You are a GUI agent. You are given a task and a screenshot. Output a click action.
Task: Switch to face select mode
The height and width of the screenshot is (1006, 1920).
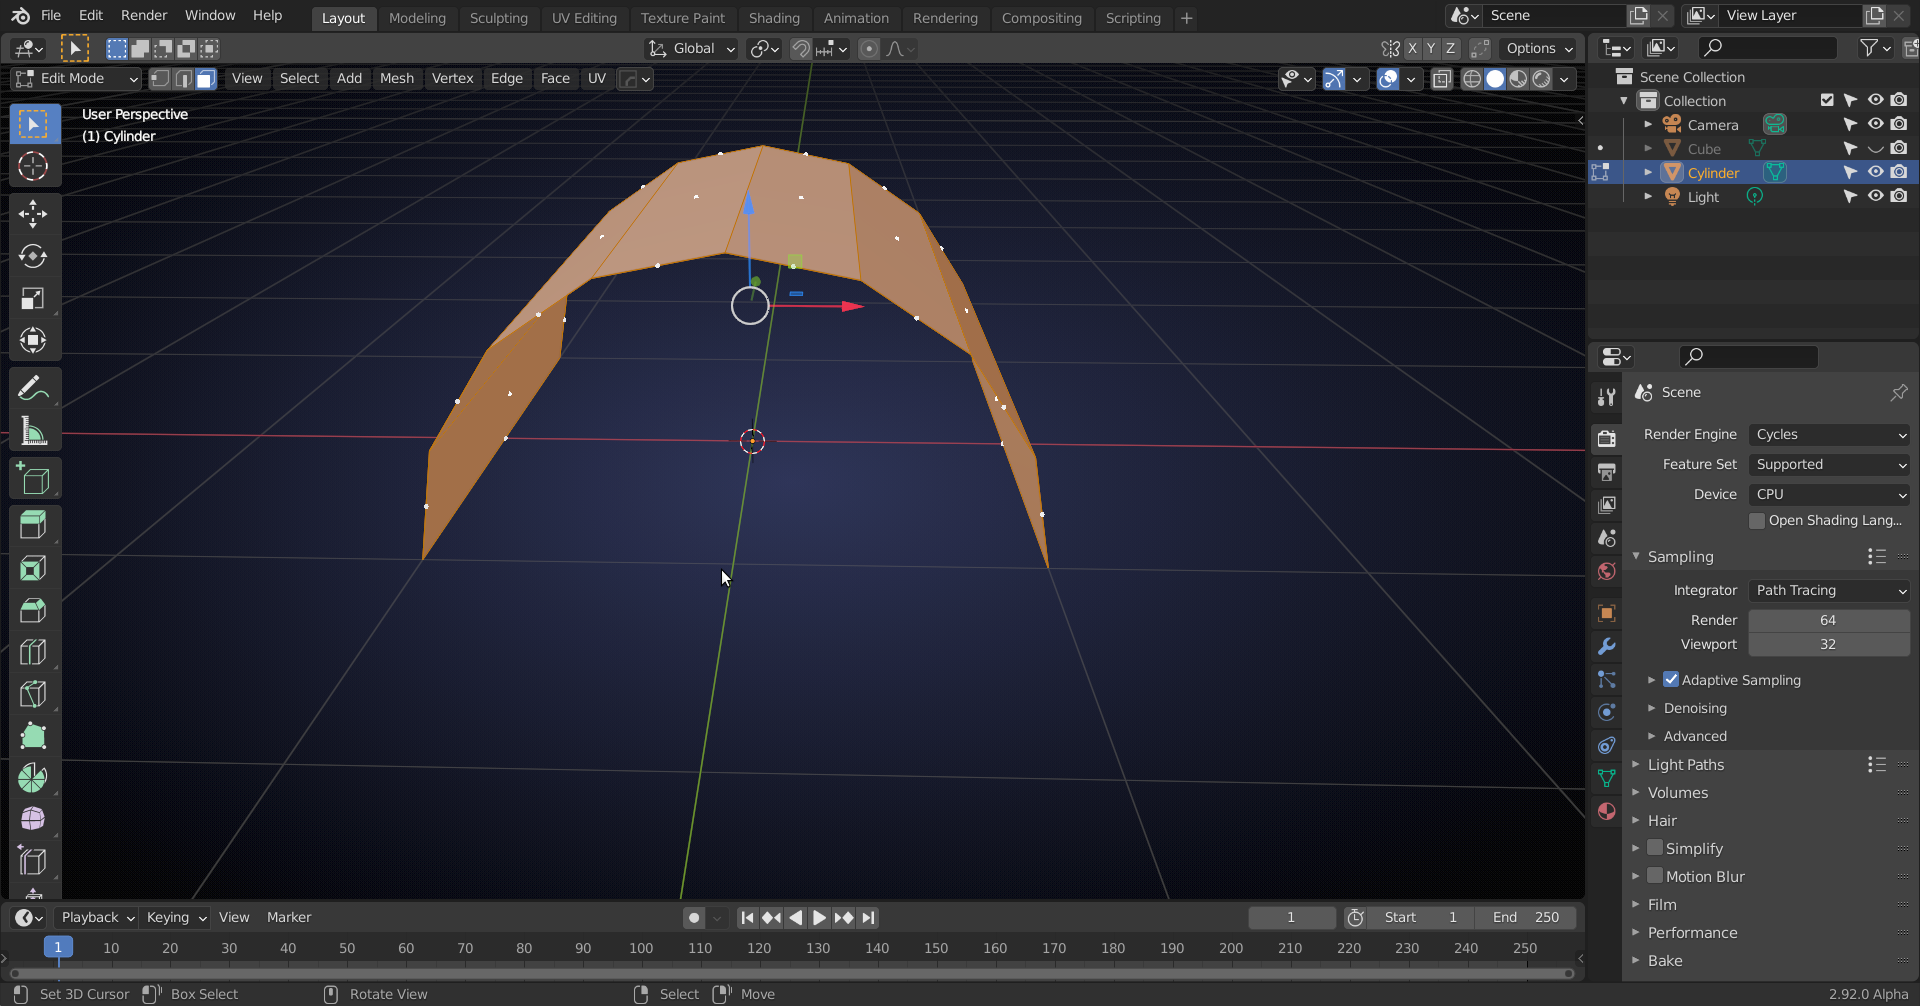coord(207,79)
